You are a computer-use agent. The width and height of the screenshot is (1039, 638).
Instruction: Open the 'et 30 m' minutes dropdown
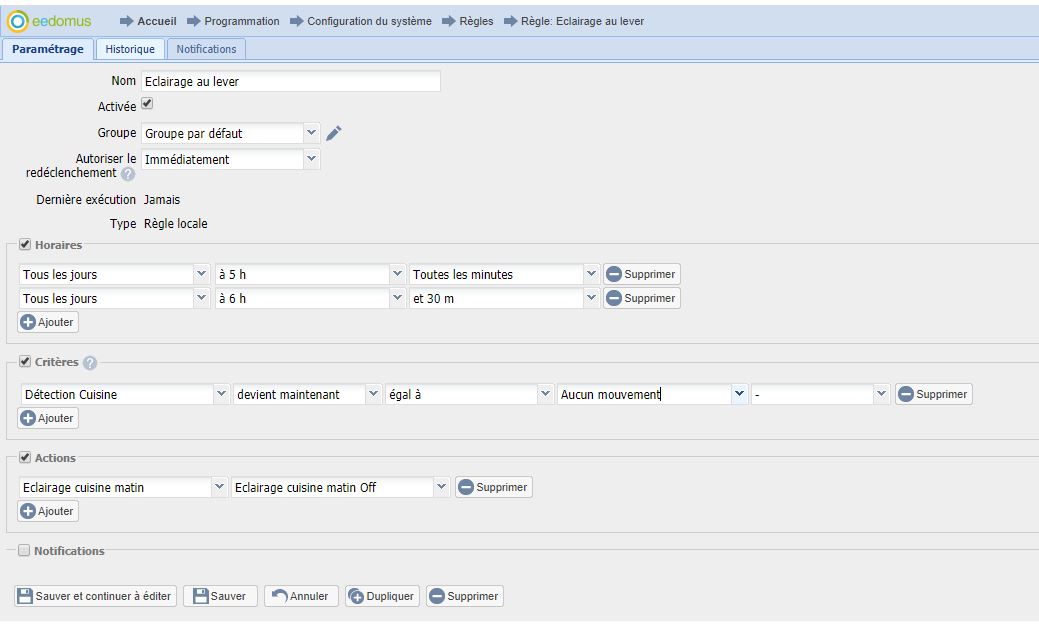591,298
